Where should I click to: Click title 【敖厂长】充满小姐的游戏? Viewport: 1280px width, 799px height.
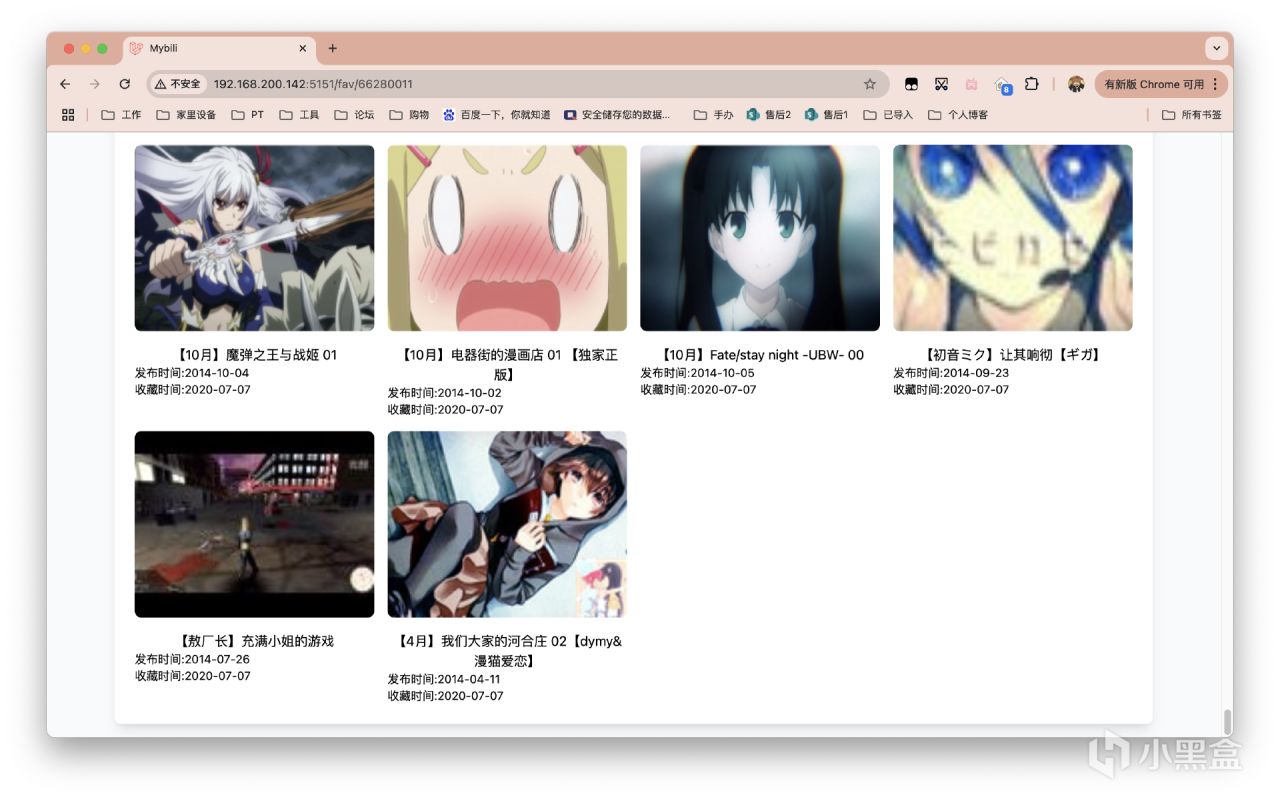(255, 641)
